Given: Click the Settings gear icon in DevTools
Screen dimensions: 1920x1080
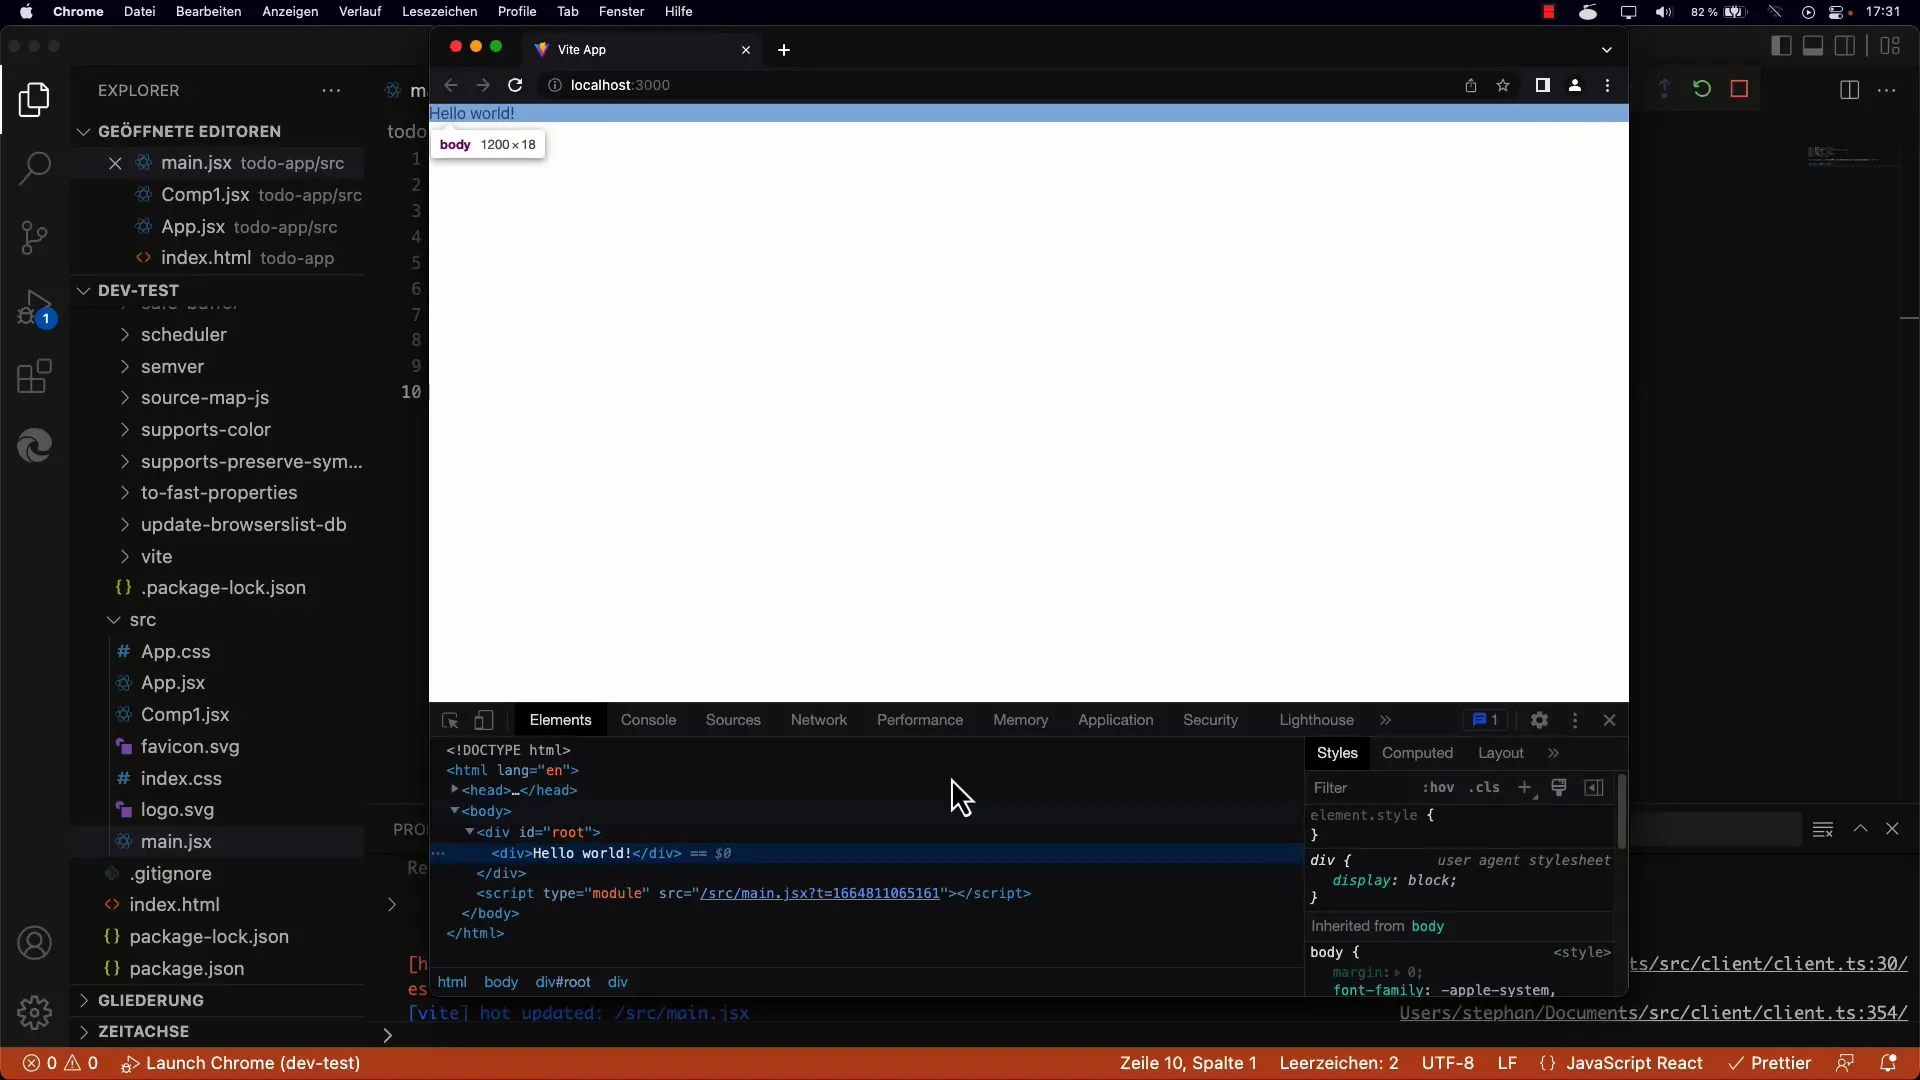Looking at the screenshot, I should (1539, 720).
